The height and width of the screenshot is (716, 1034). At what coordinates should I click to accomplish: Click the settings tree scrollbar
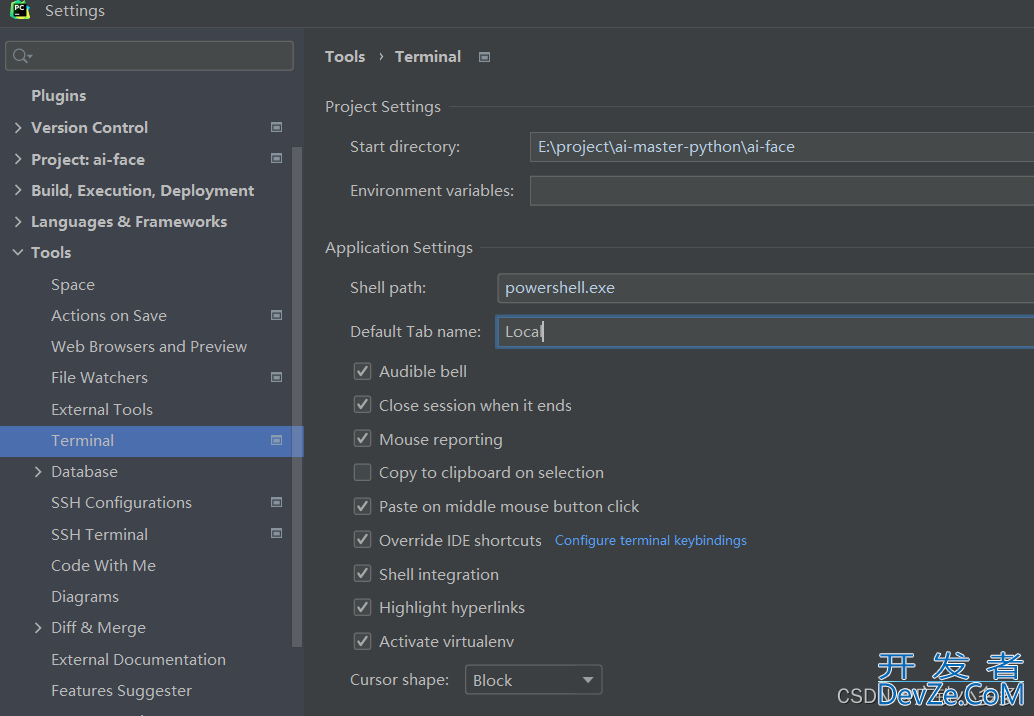tap(297, 396)
